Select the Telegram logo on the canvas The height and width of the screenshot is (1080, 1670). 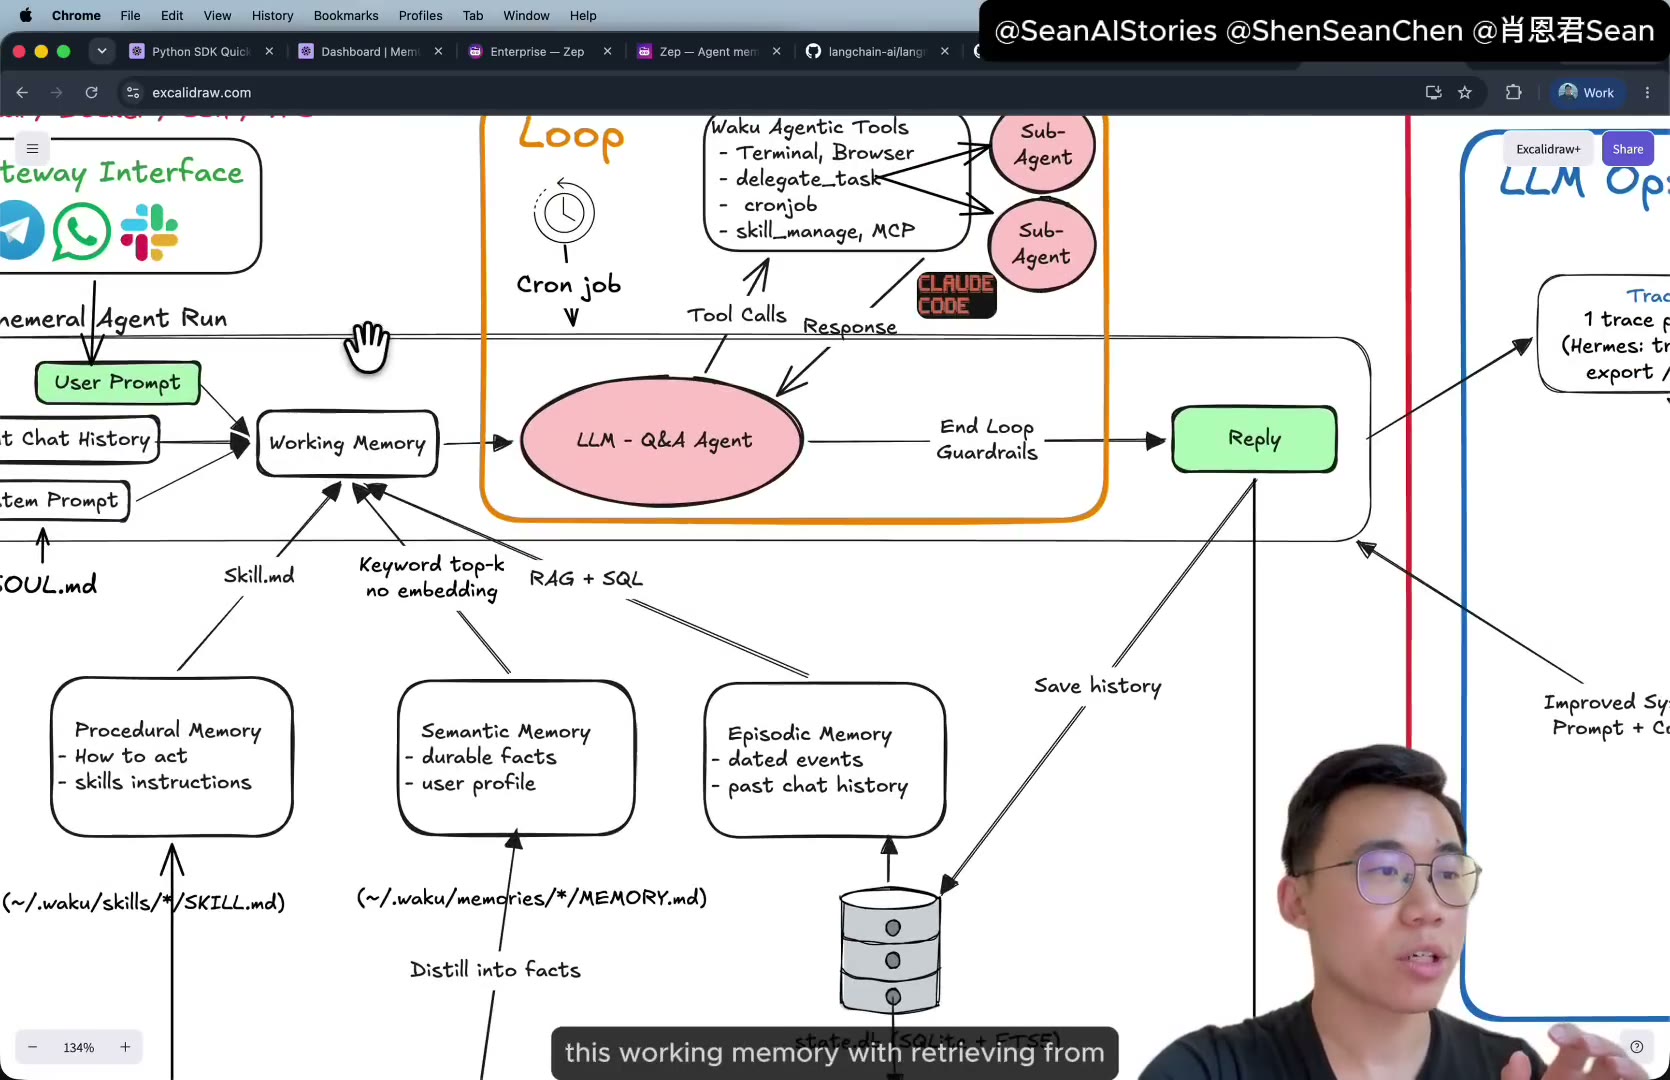(x=18, y=230)
